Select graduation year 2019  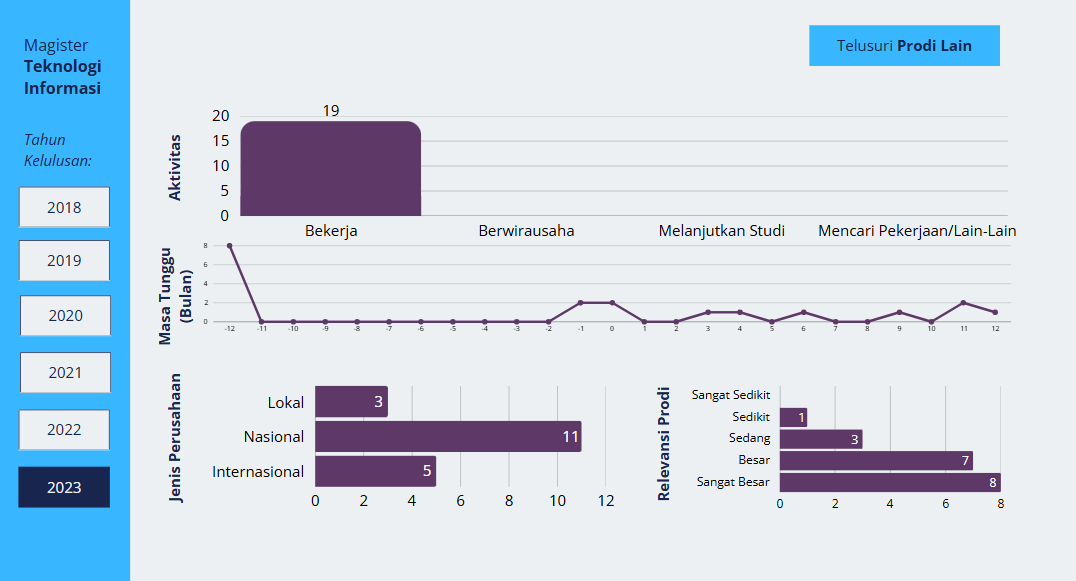tap(64, 260)
